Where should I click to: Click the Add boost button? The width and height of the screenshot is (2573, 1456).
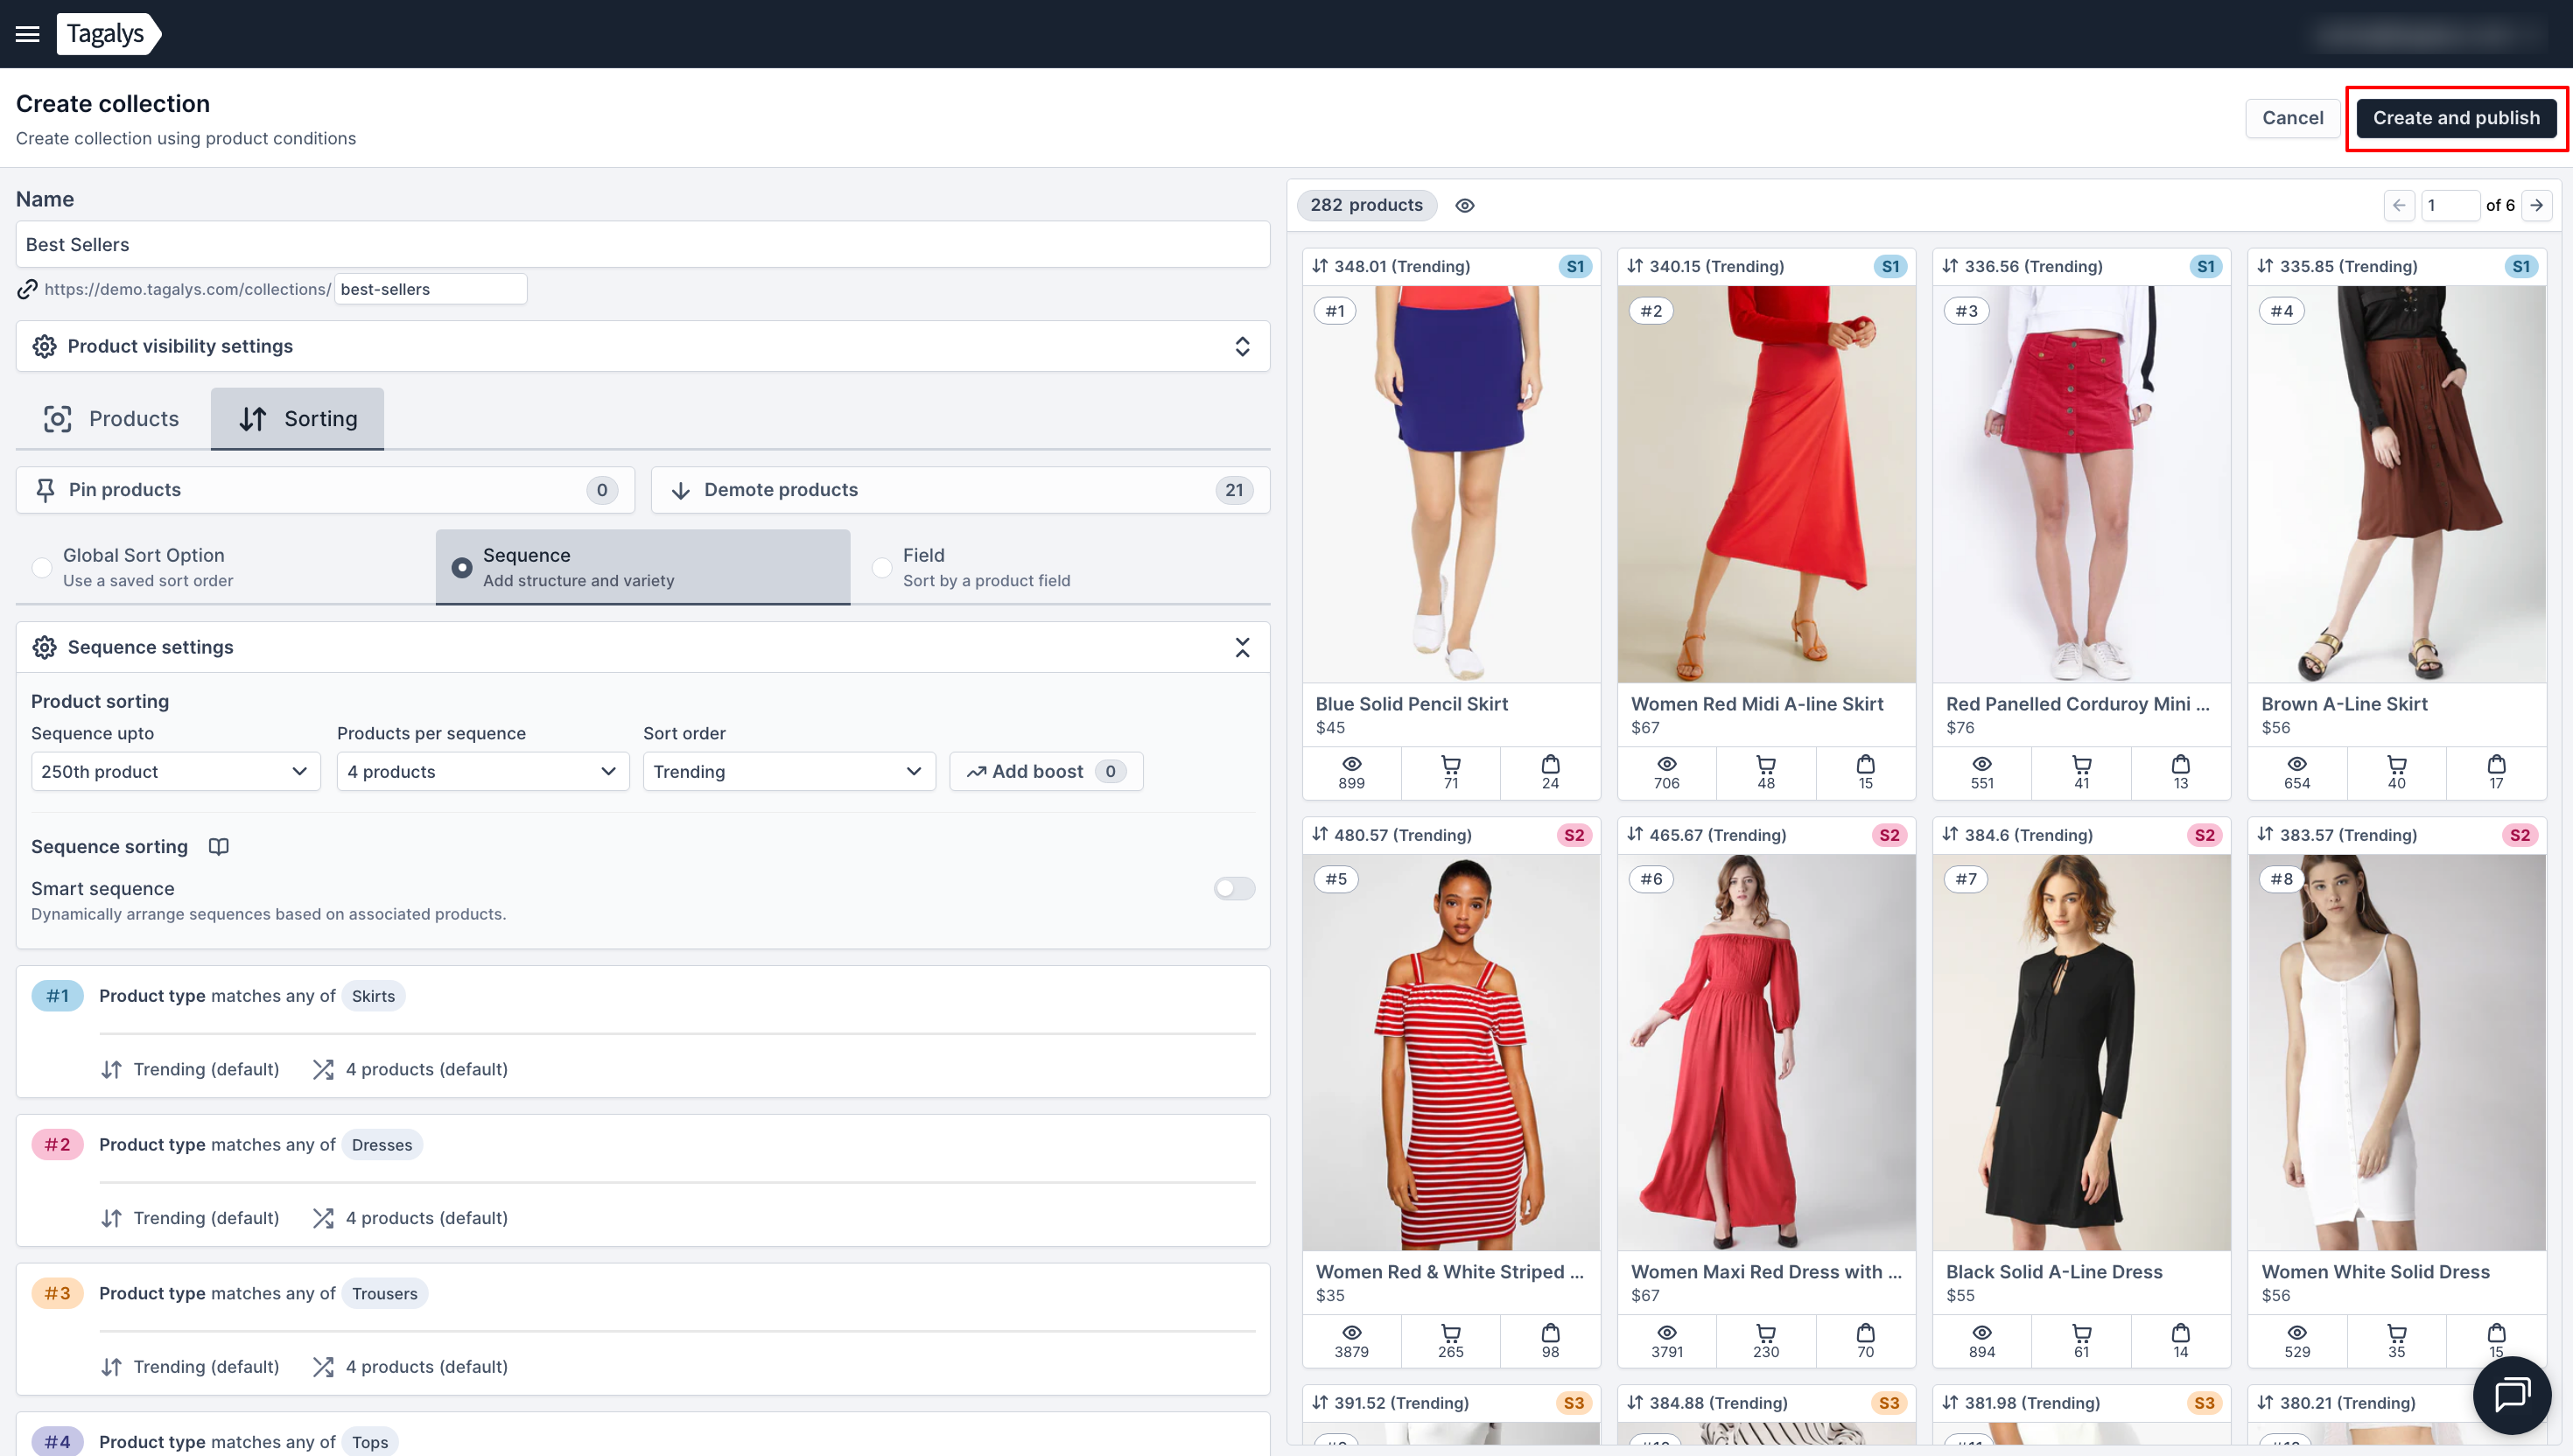coord(1045,771)
